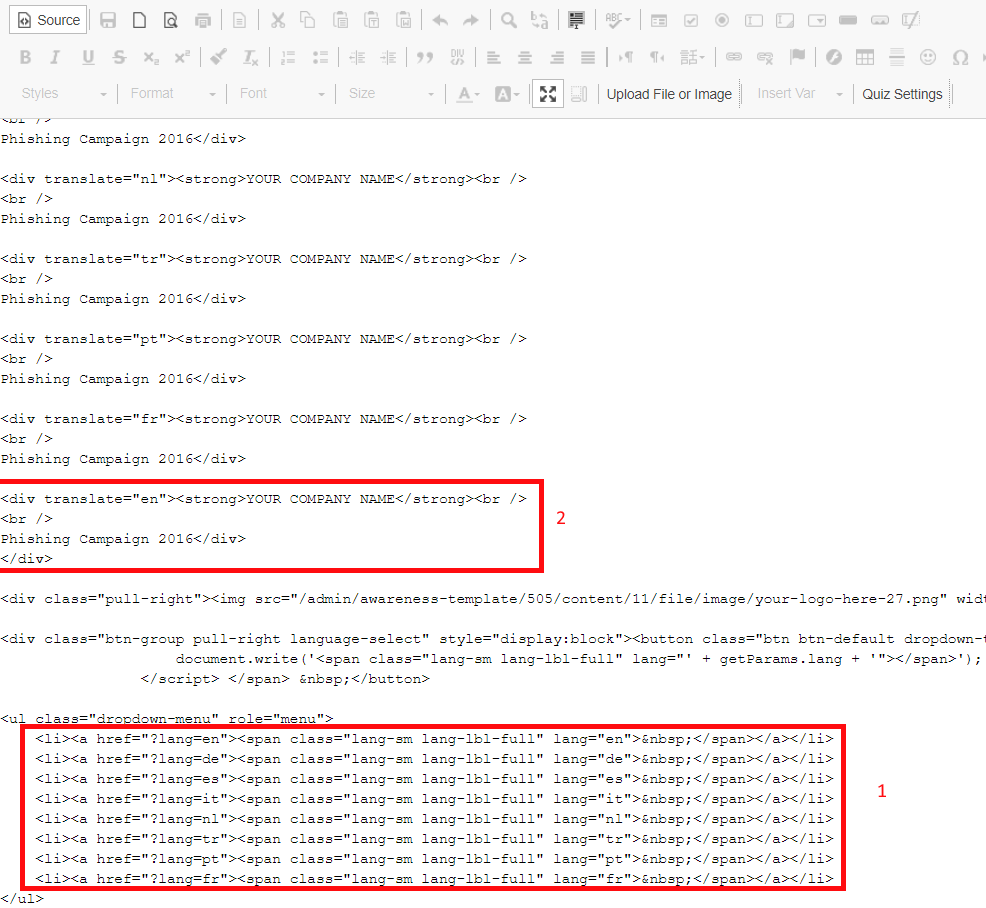Open the Spell Check ABC dropdown
Screen dimensions: 986x908
[618, 20]
